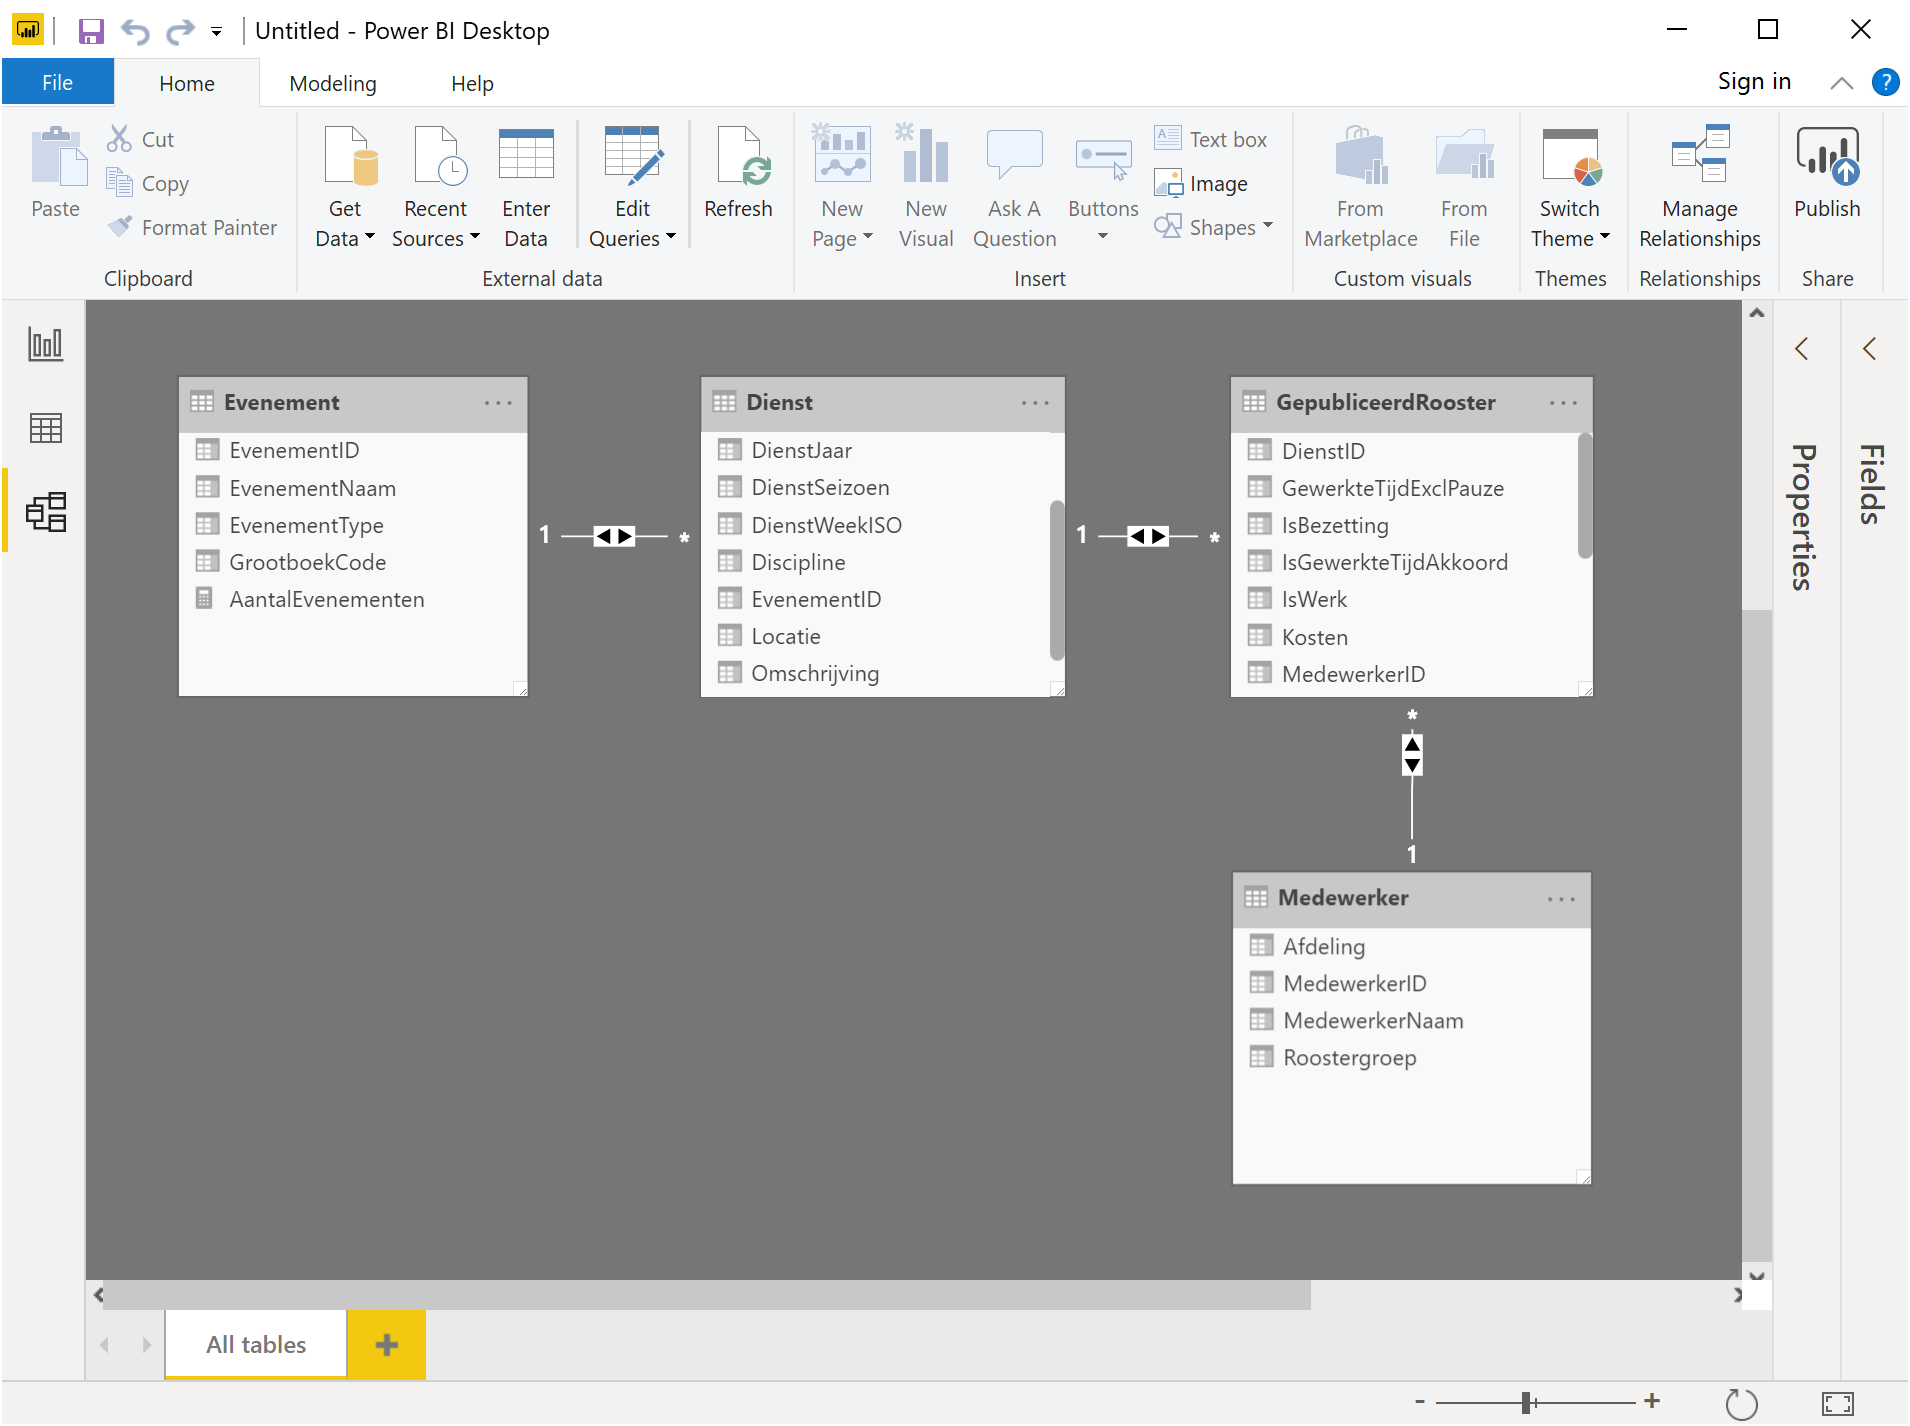Viewport: 1910px width, 1426px height.
Task: Switch to Report view in sidebar
Action: click(45, 344)
